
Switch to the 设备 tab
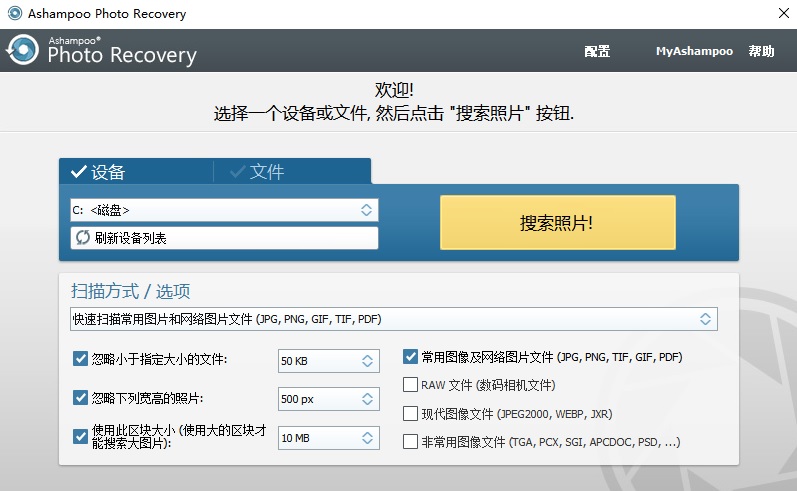(x=136, y=171)
